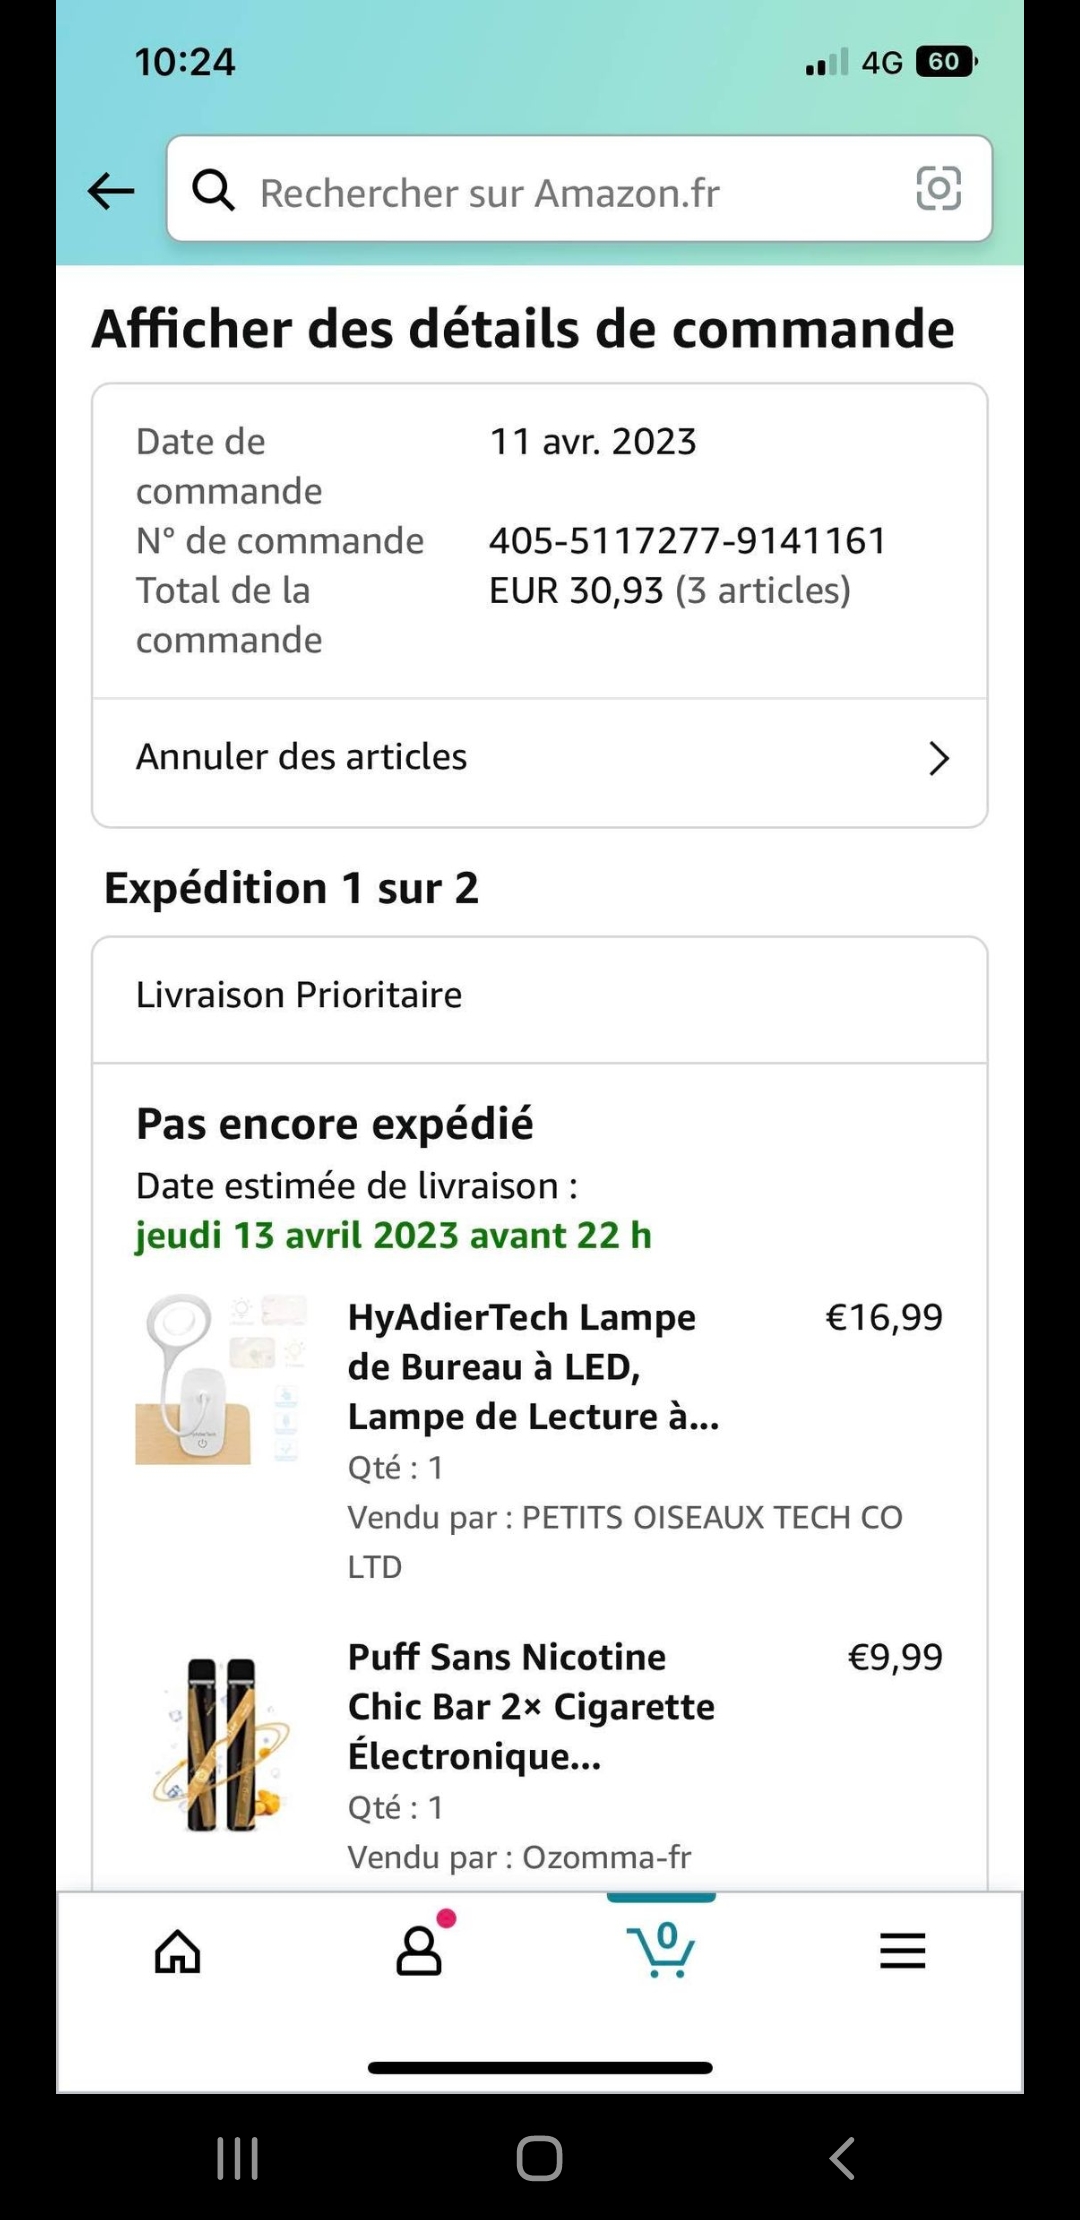Image resolution: width=1080 pixels, height=2220 pixels.
Task: Go to the Amazon home tab
Action: tap(178, 1951)
